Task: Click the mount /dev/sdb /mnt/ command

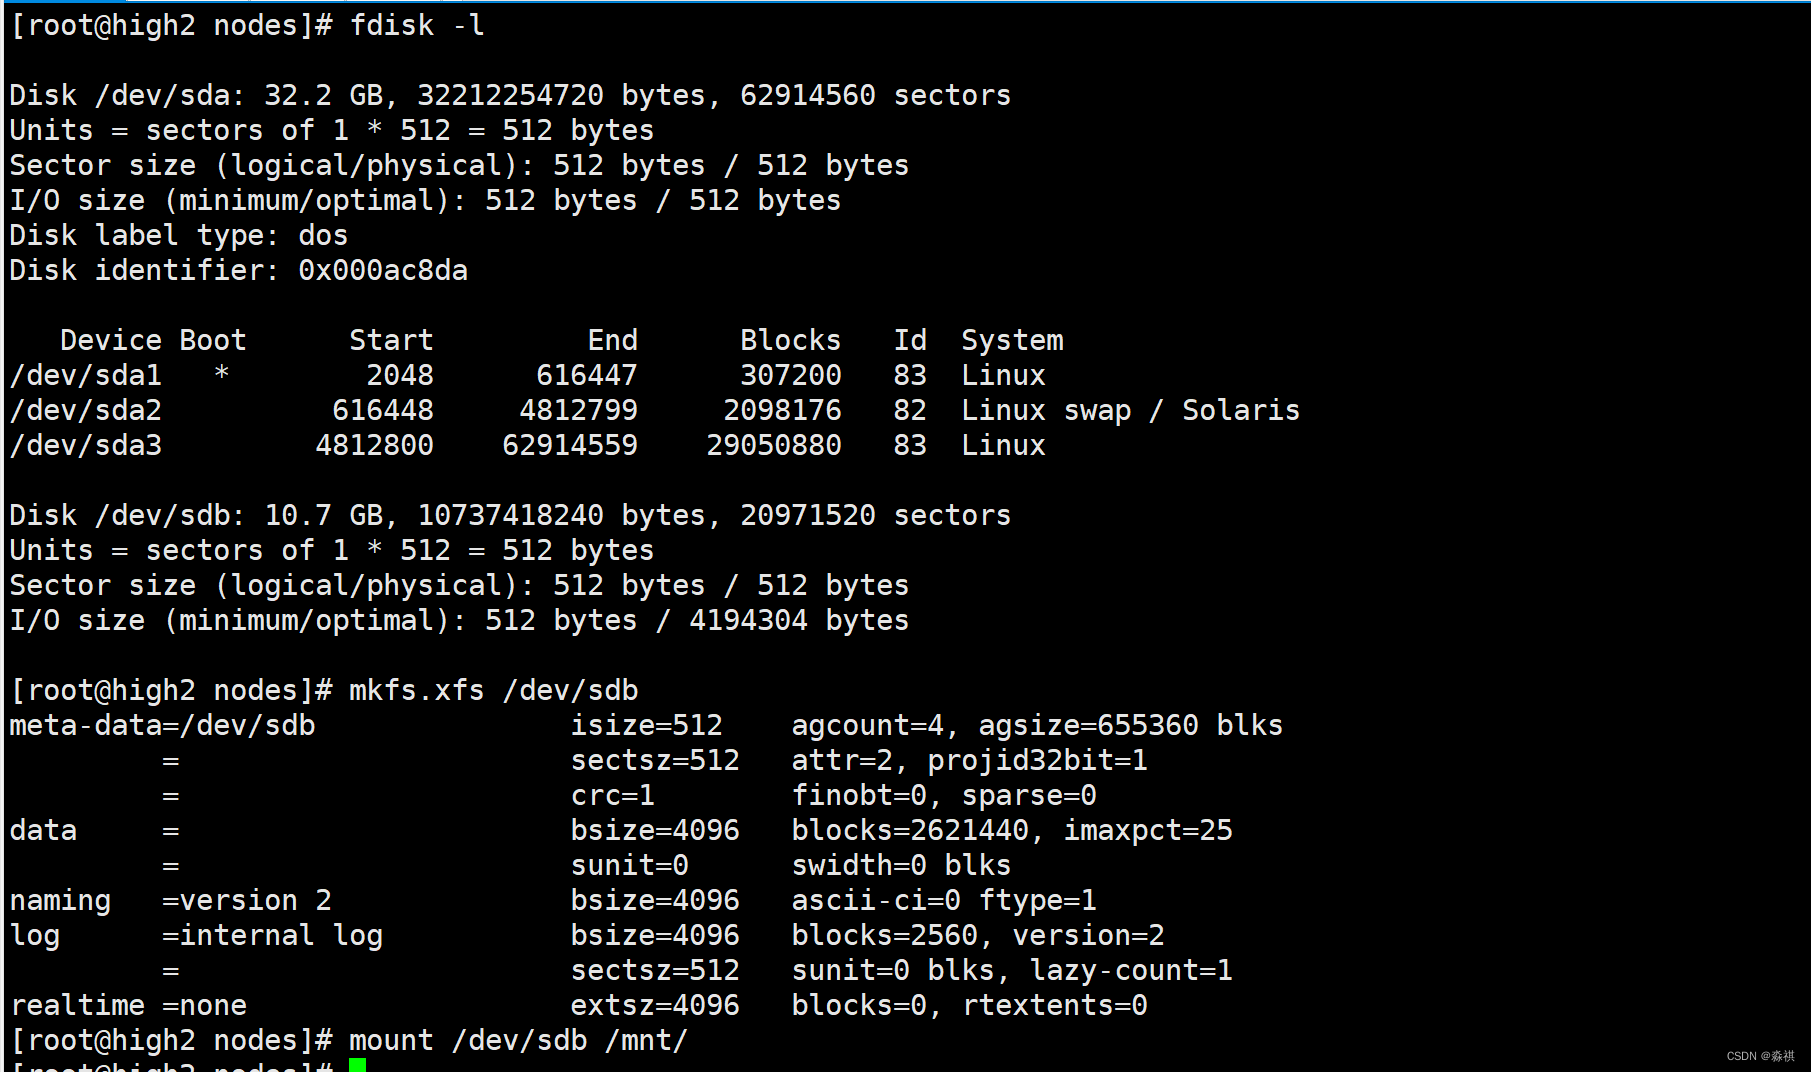Action: tap(518, 1040)
